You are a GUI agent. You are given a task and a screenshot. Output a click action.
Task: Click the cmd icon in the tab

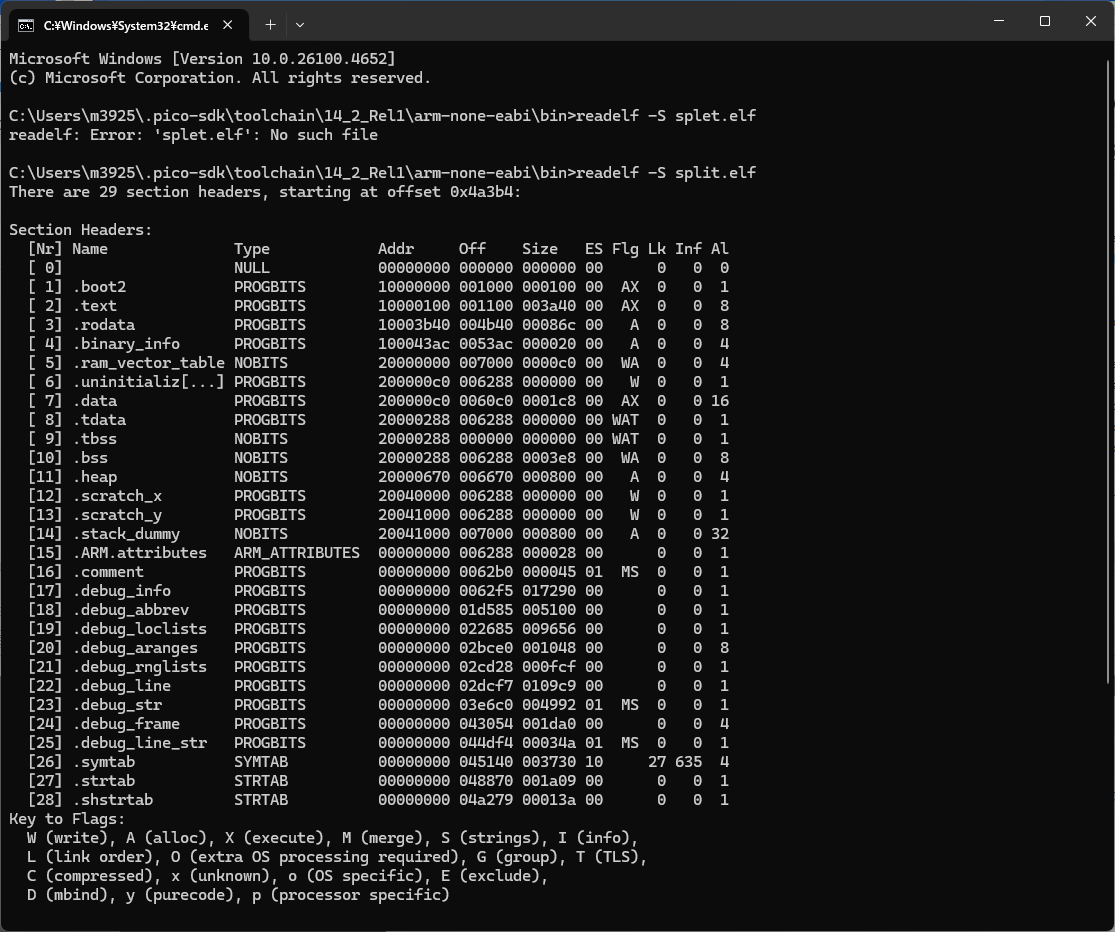click(x=26, y=24)
